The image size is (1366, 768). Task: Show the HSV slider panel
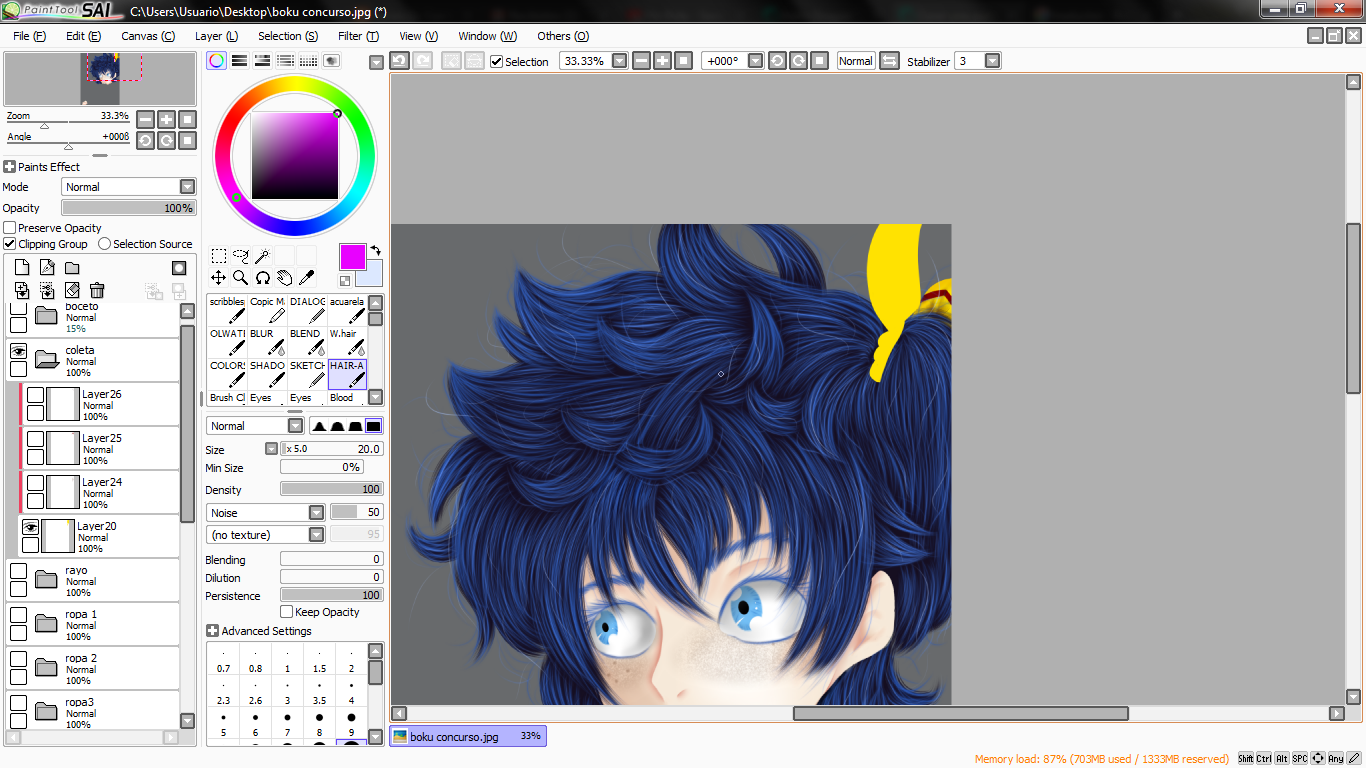262,61
